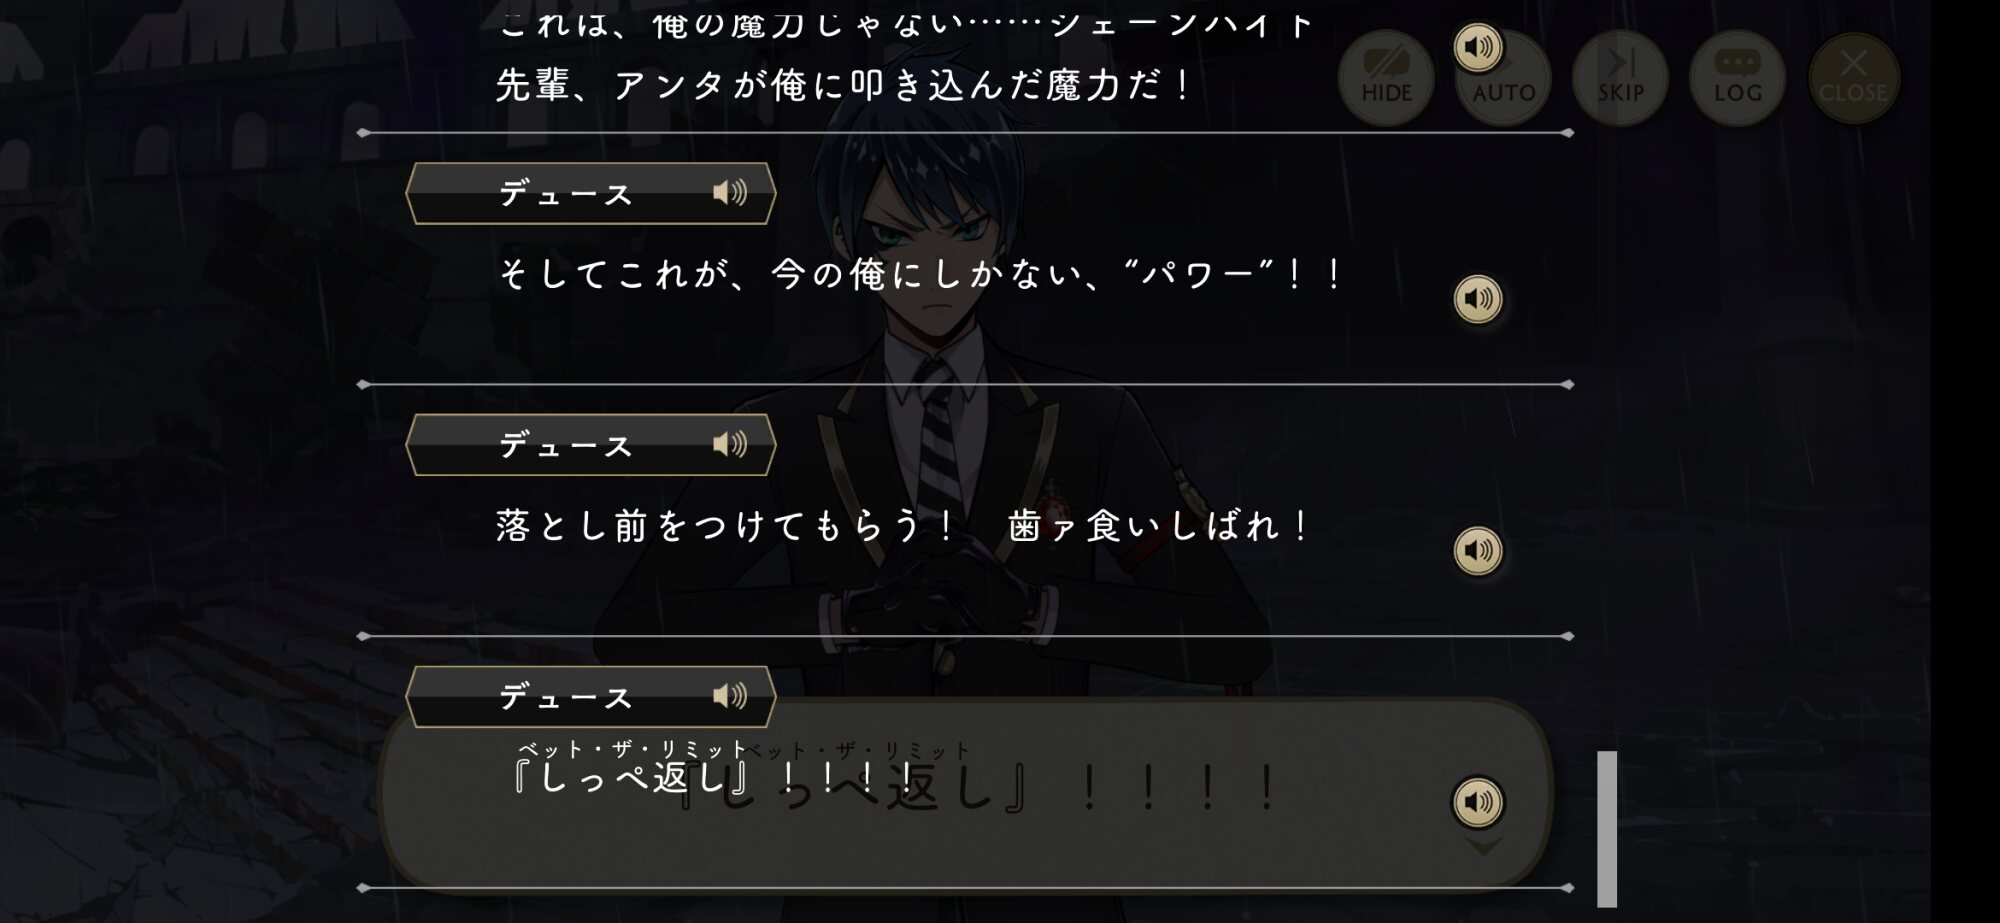Skip the scene with SKIP button
Image resolution: width=2000 pixels, height=923 pixels.
[1620, 78]
